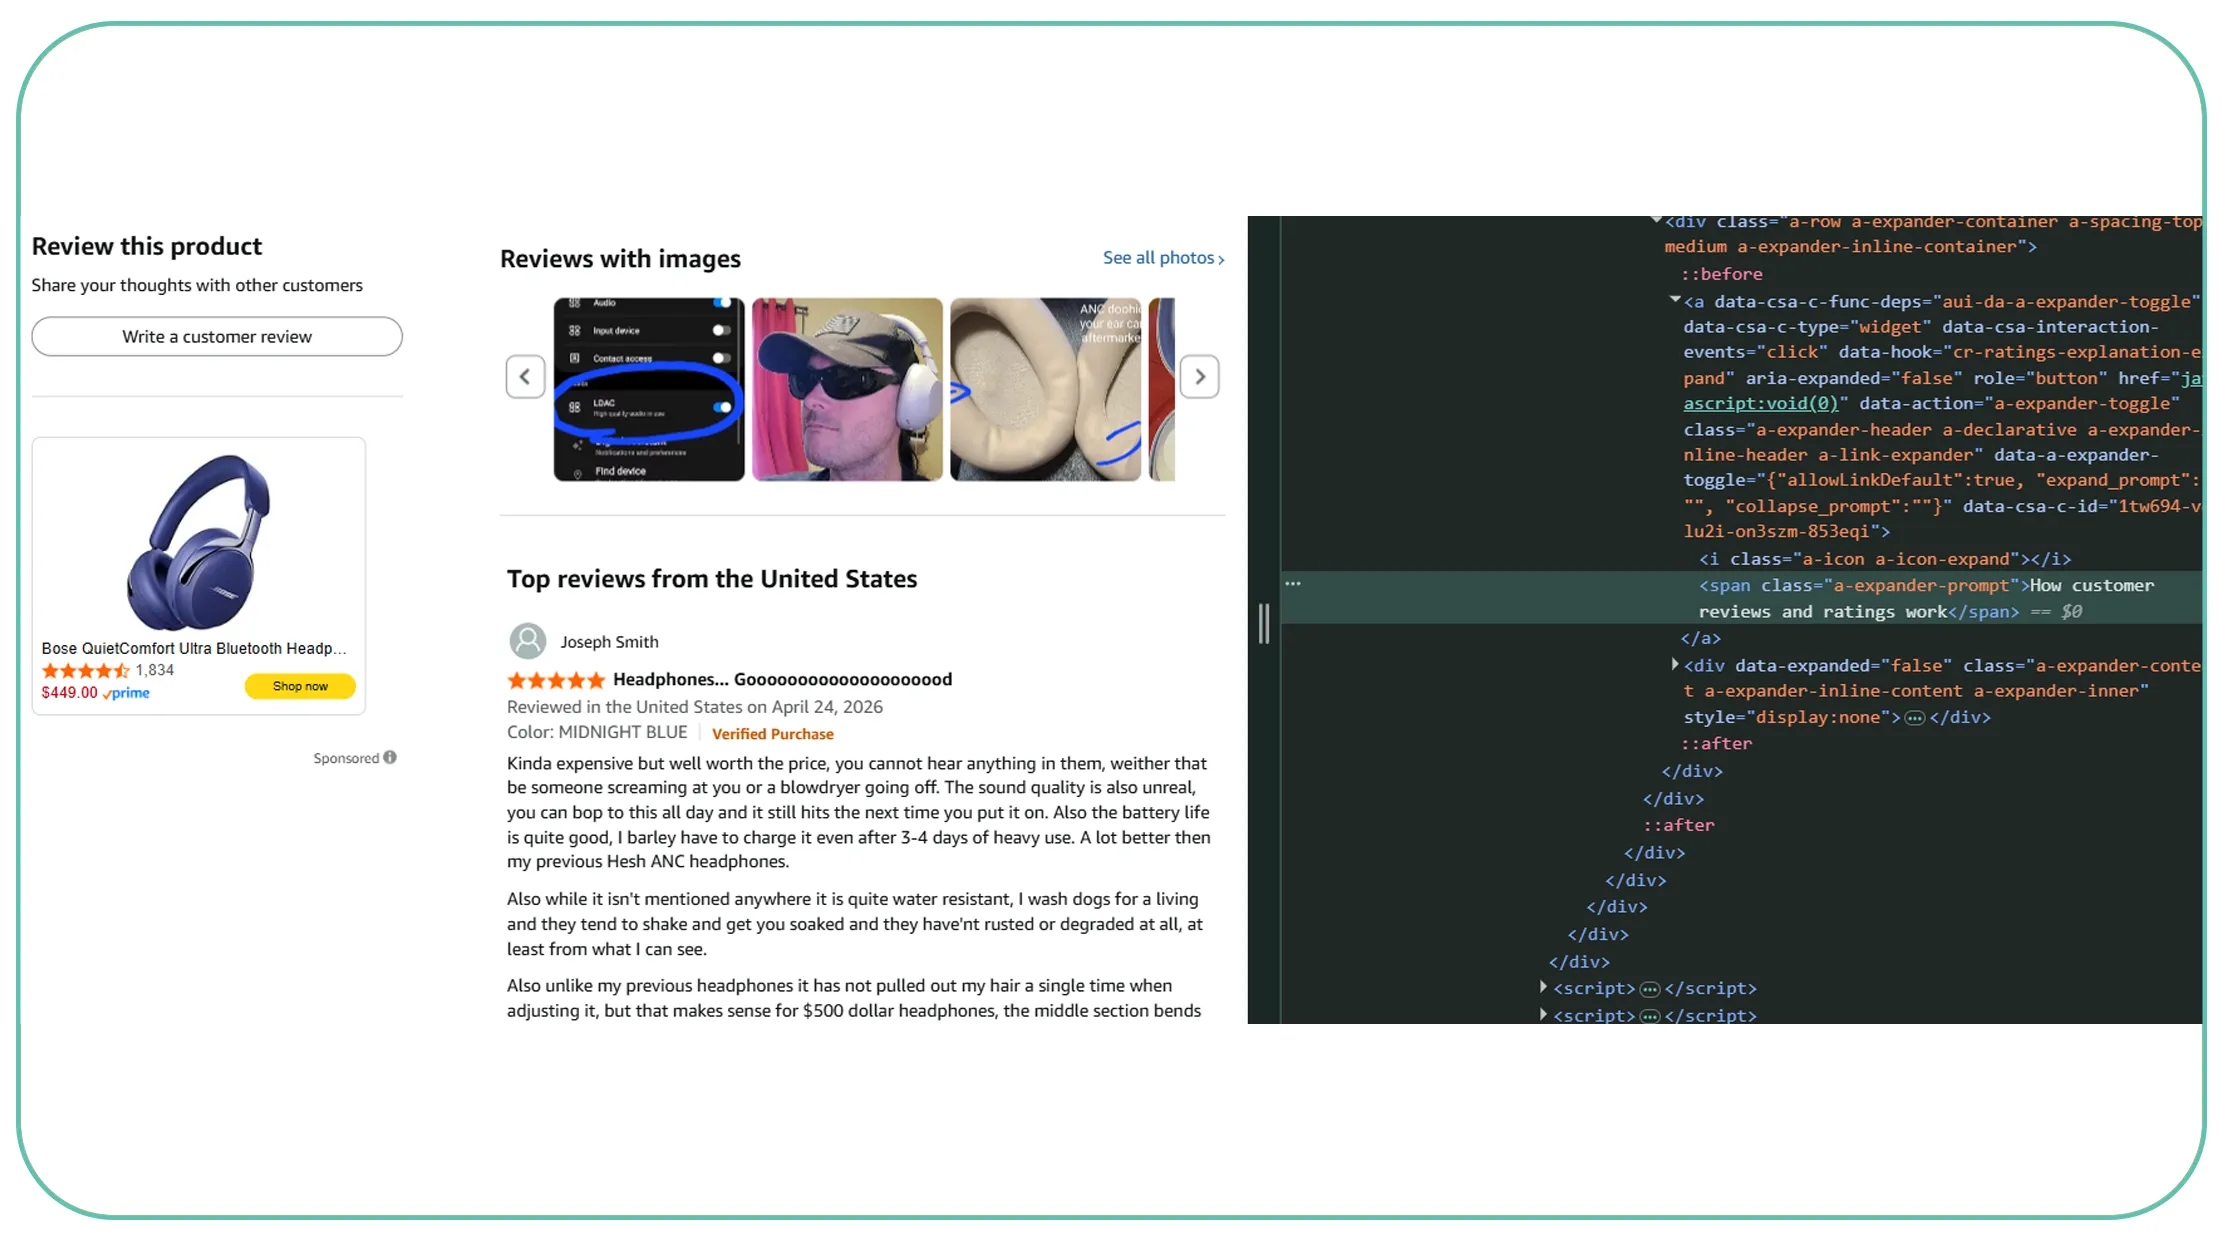Go to previous review images with left arrow

(x=525, y=377)
